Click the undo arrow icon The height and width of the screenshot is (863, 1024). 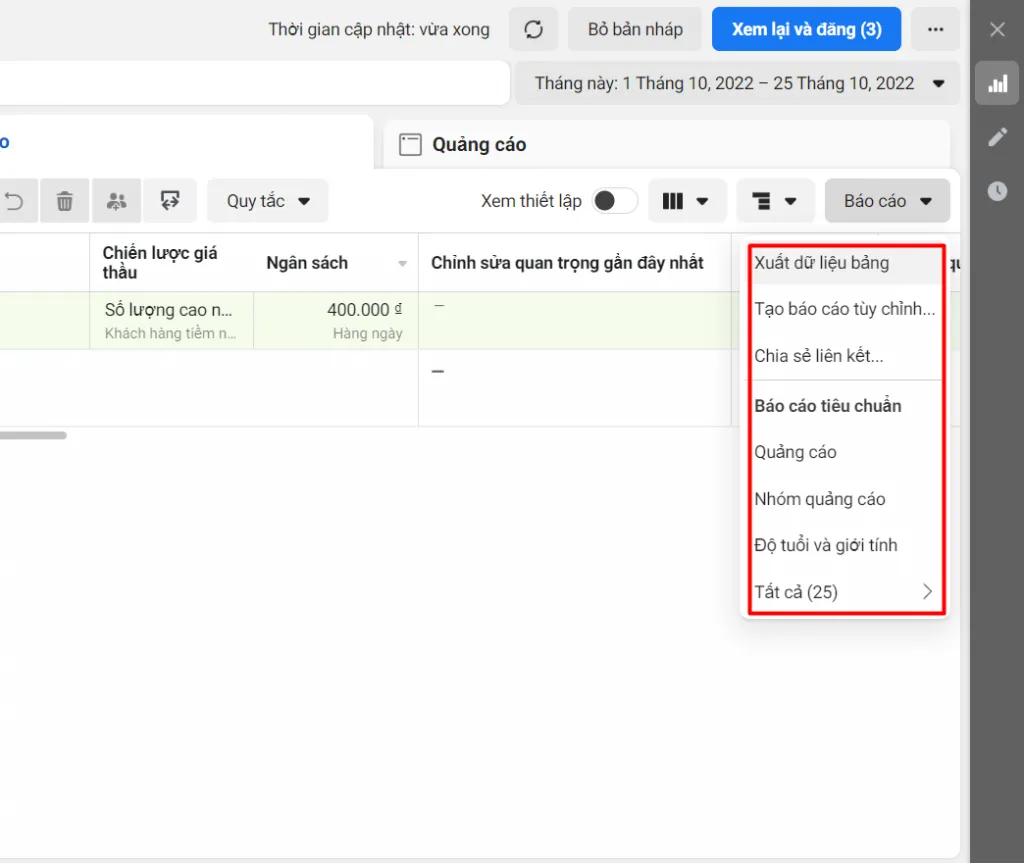point(14,201)
